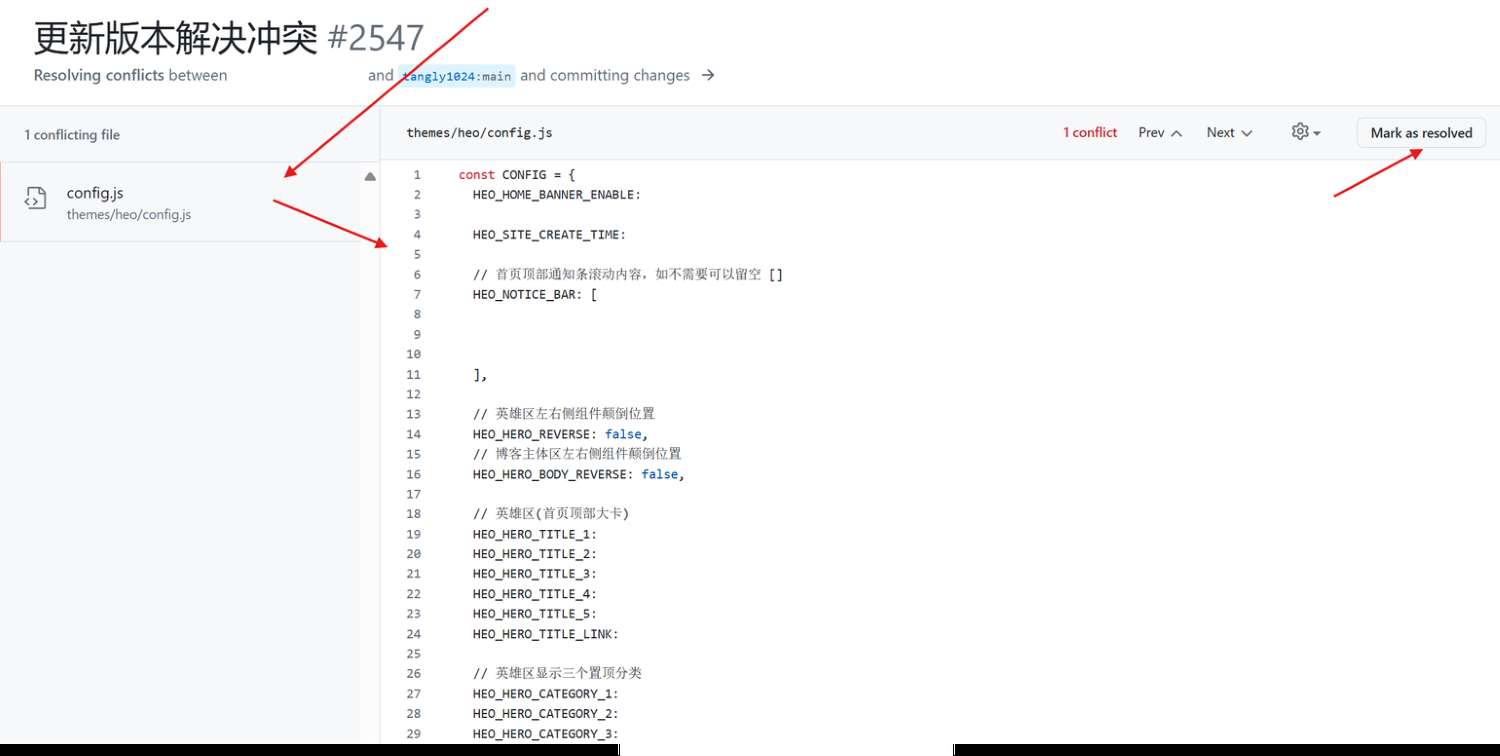Go to the next conflict with Next

(x=1229, y=132)
